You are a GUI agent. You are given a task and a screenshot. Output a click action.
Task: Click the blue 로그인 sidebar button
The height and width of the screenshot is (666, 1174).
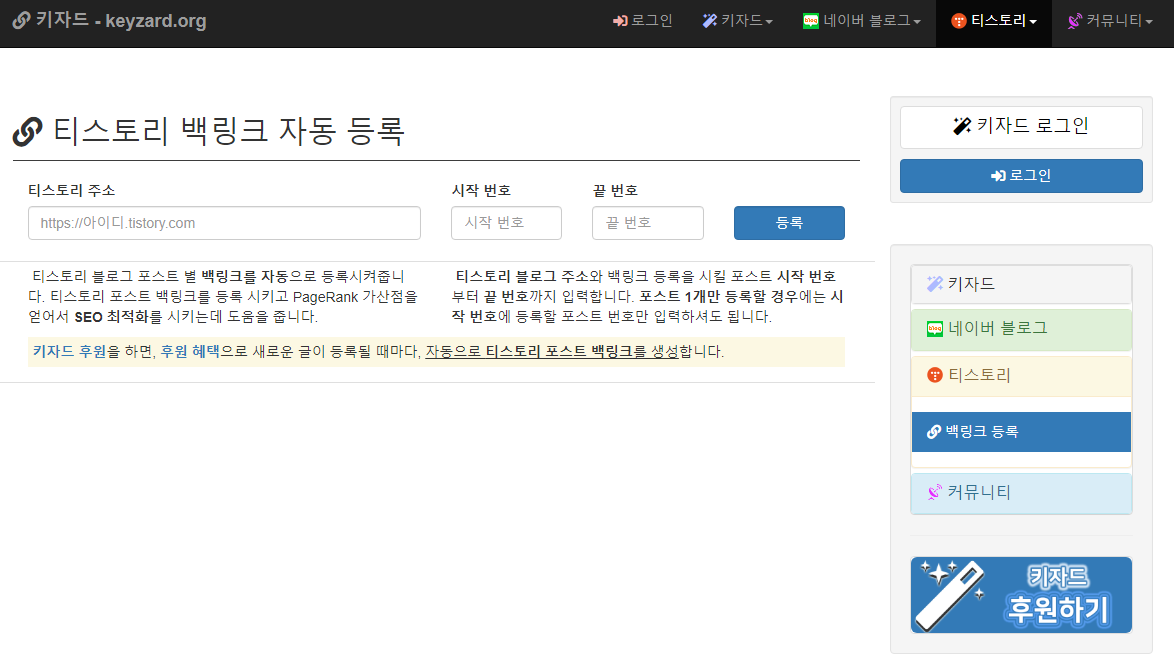coord(1021,176)
